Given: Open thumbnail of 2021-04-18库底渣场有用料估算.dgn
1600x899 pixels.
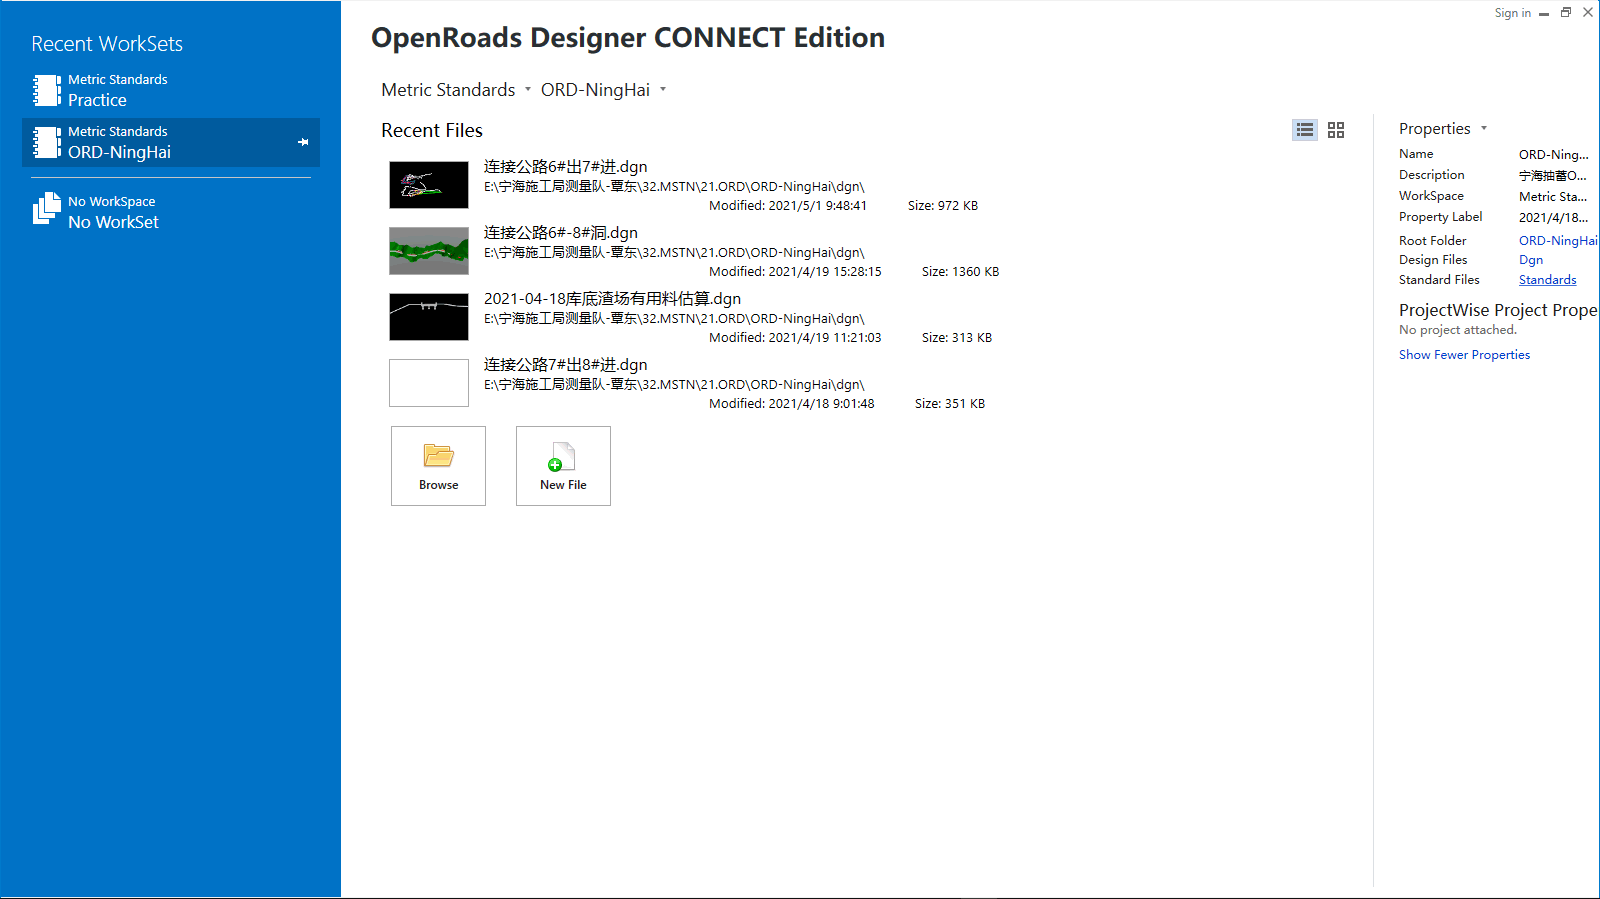Looking at the screenshot, I should [x=429, y=317].
